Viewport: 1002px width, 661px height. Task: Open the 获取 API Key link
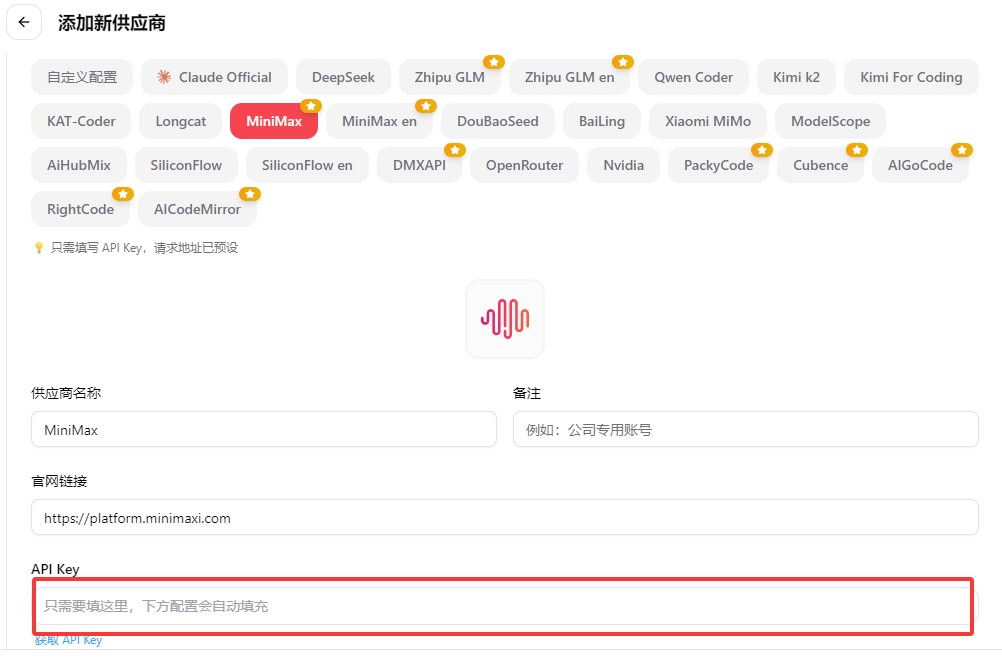tap(68, 640)
